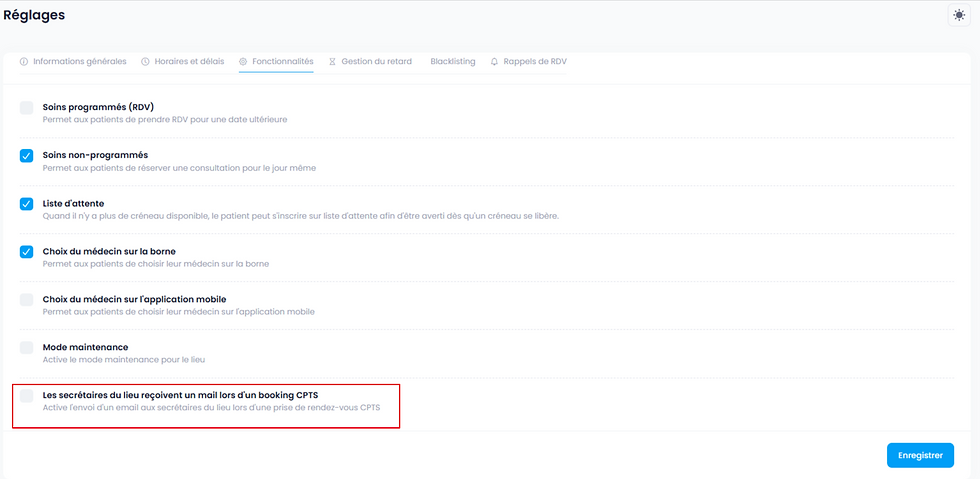
Task: Click description 'Permet aux patients de choisir leur médecin sur l'application mobile'
Action: (x=179, y=311)
